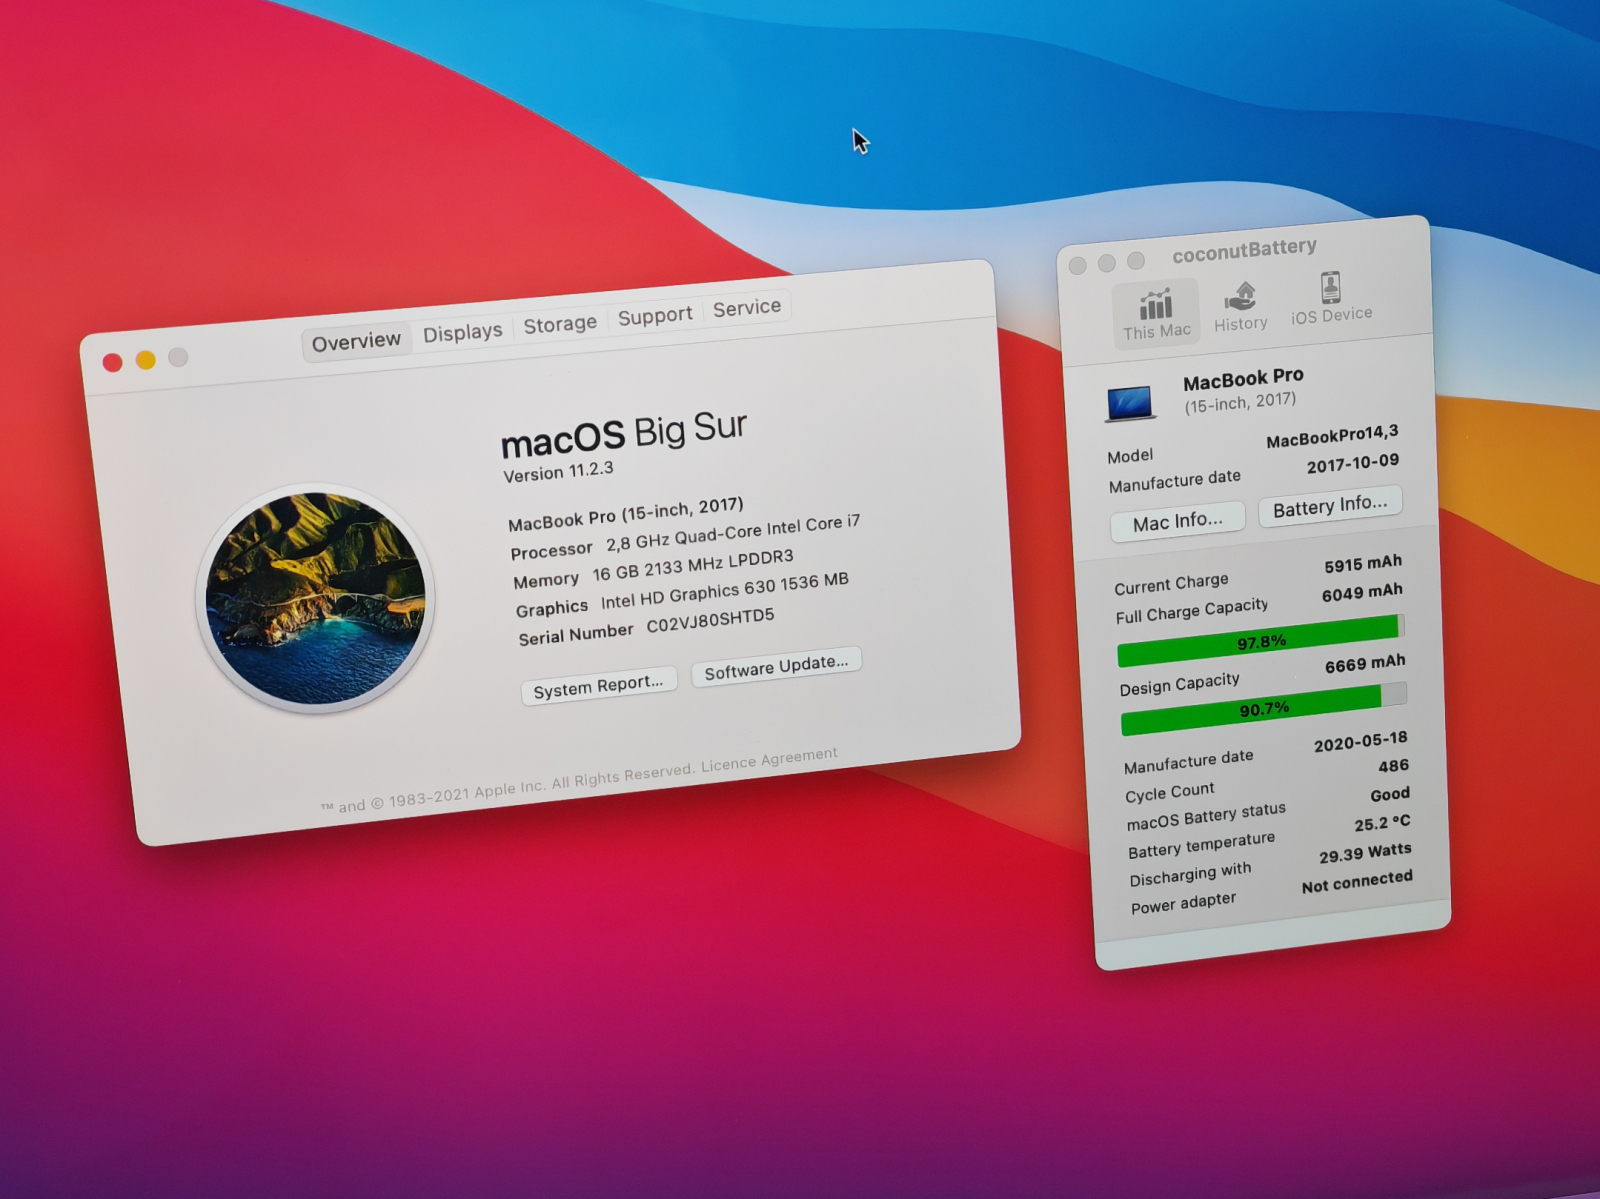Click the 29.39 Watts discharging value
This screenshot has width=1600, height=1199.
(x=1365, y=853)
